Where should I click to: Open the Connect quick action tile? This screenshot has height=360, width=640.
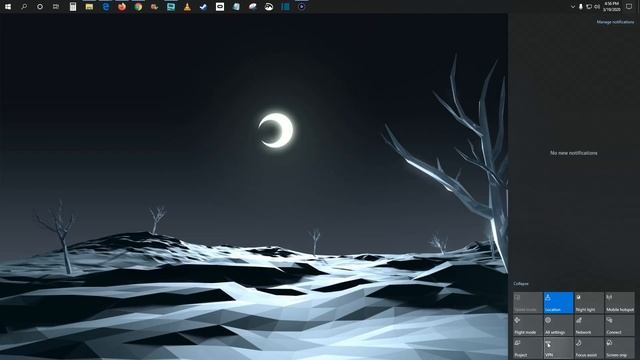pos(620,325)
